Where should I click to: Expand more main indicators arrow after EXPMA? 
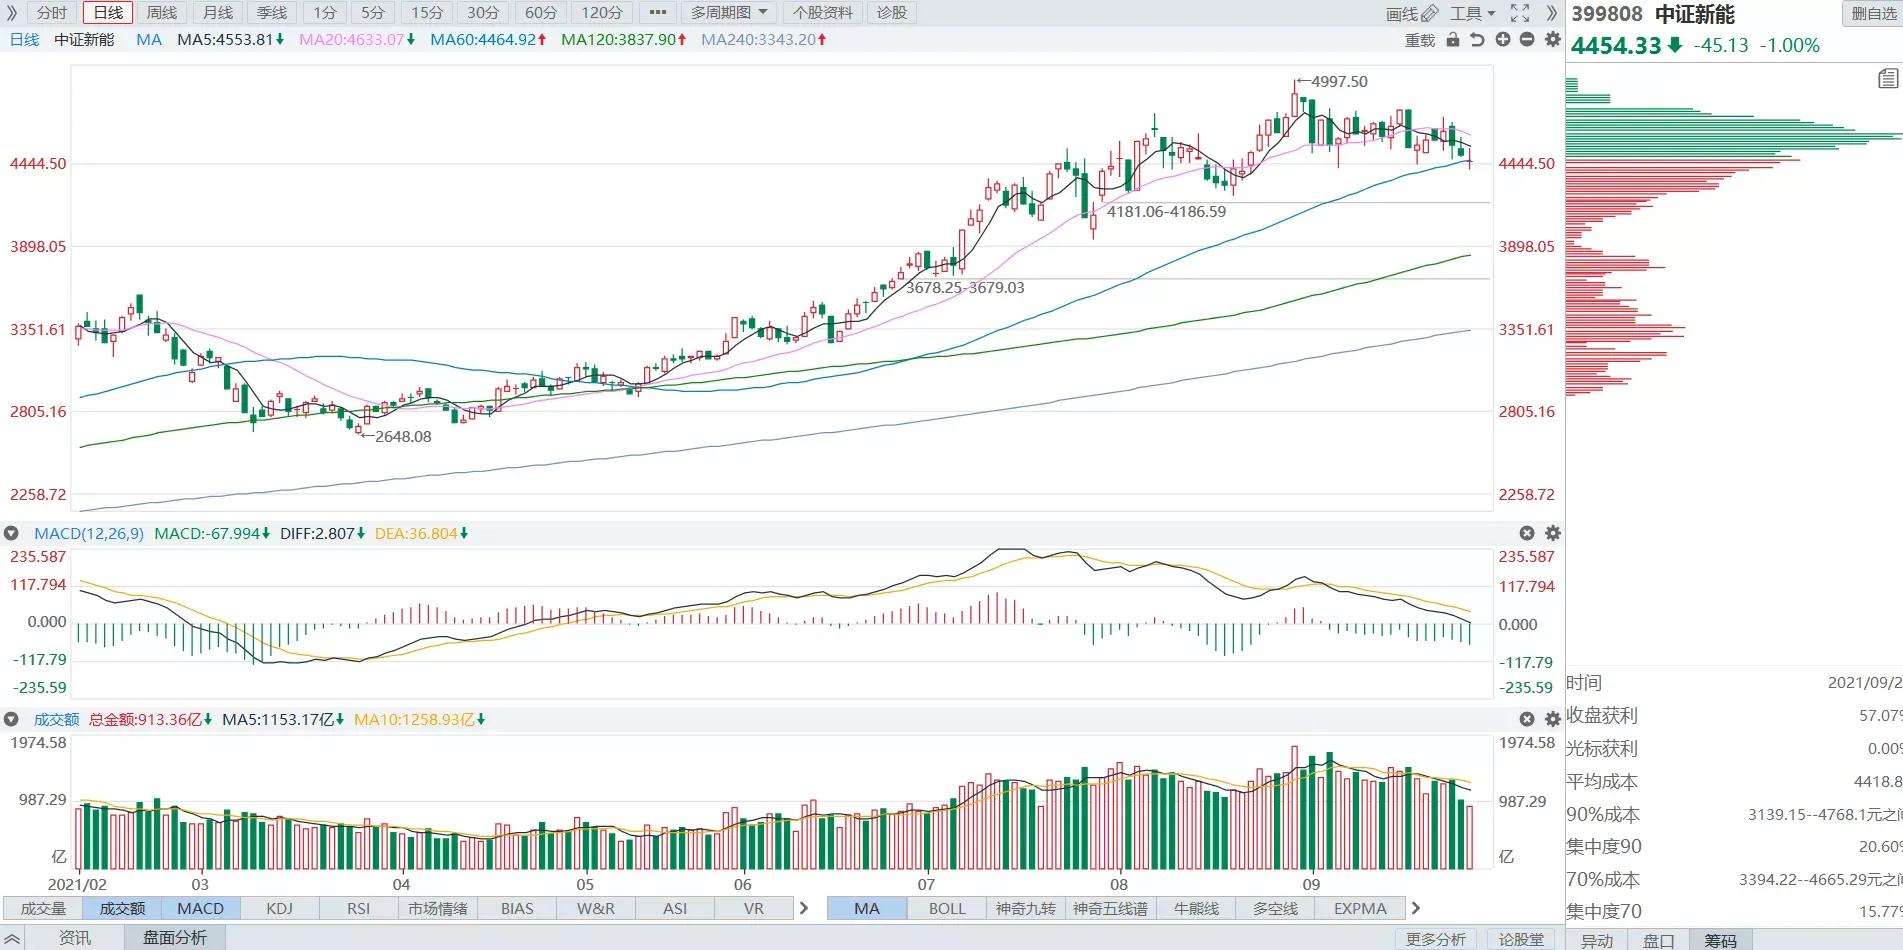tap(1415, 908)
